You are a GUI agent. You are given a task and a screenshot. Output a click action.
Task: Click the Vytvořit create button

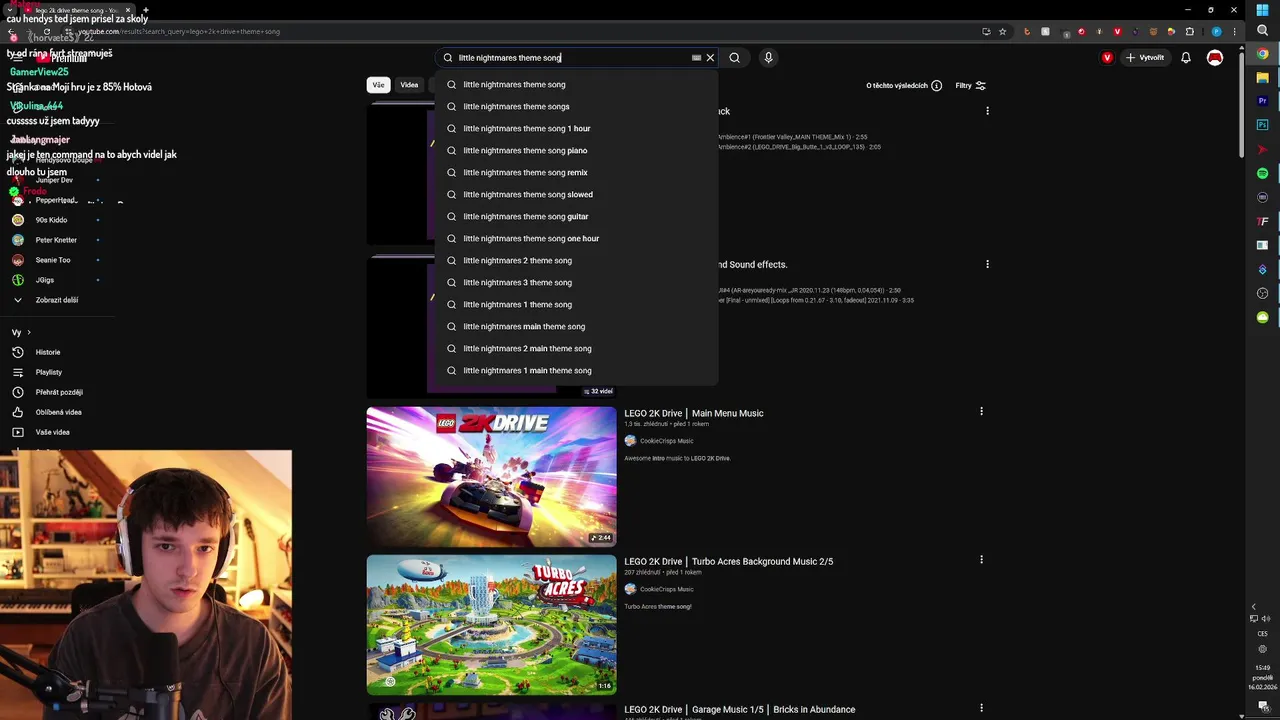1145,58
